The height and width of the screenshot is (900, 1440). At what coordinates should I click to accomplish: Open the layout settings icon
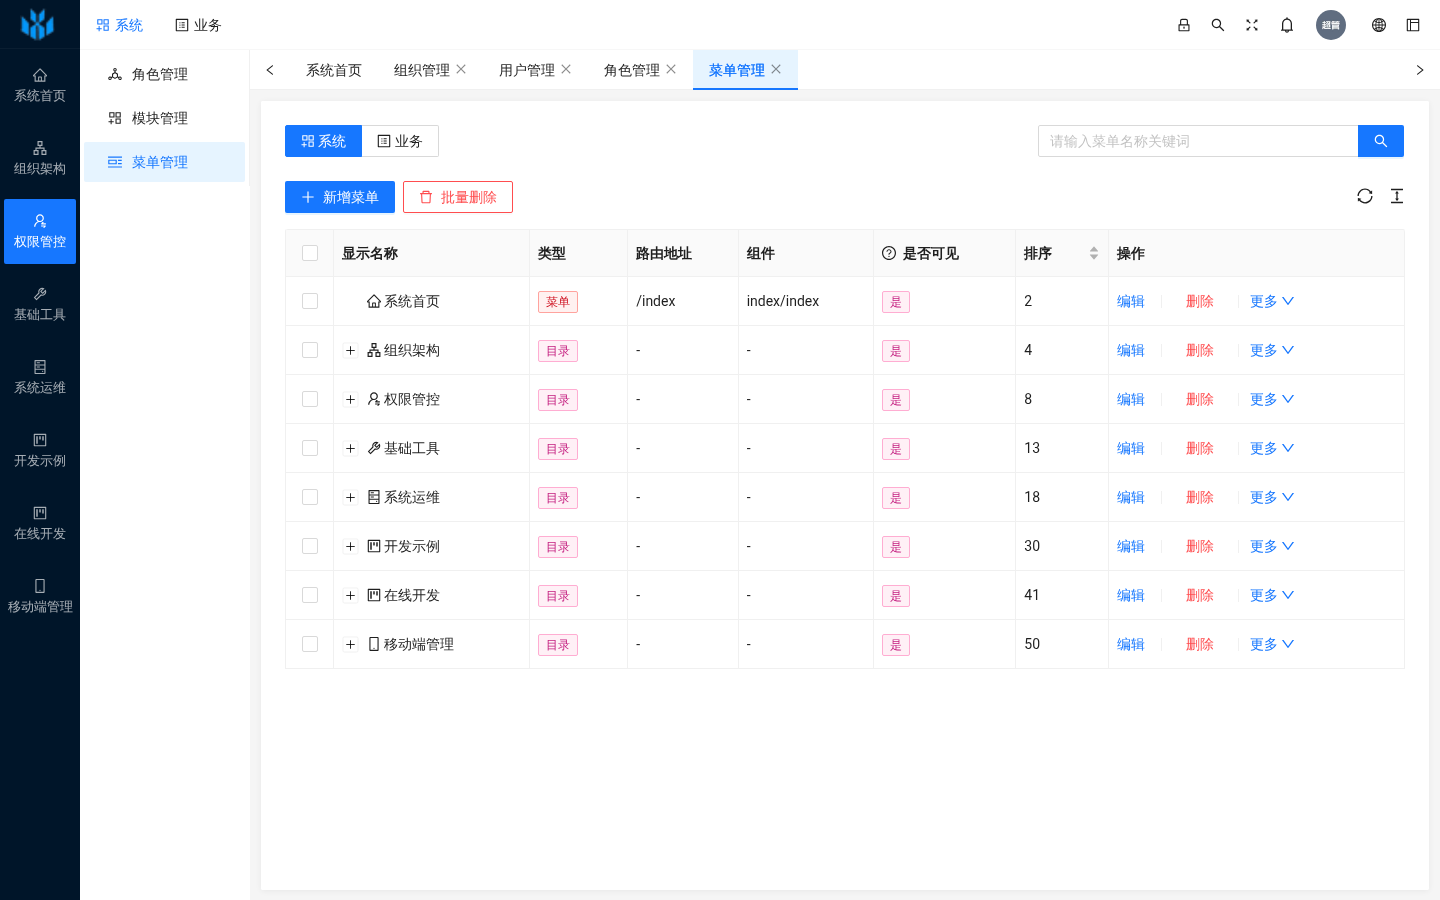coord(1413,25)
